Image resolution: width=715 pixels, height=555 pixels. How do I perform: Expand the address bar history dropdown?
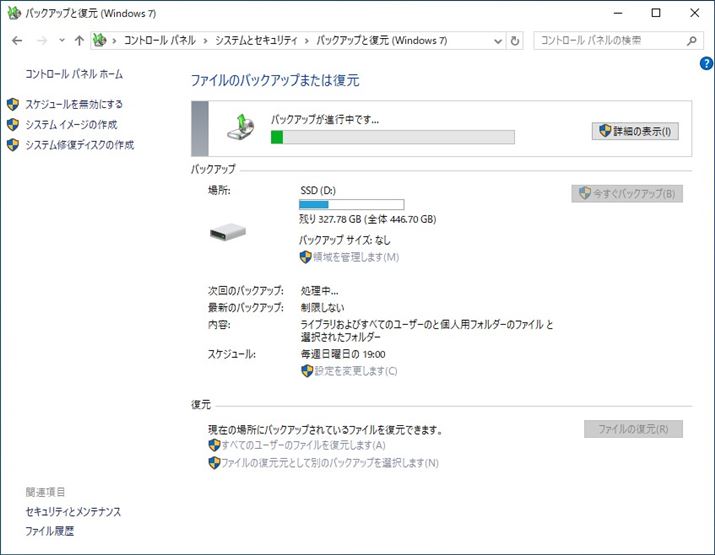click(x=498, y=41)
